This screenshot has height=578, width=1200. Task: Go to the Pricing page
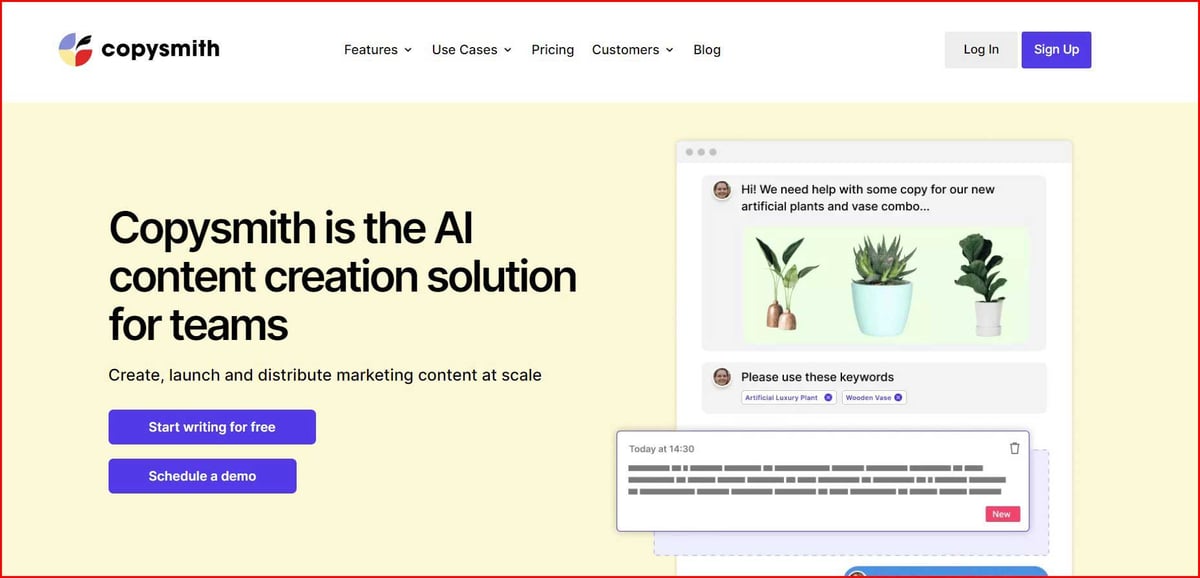pyautogui.click(x=552, y=50)
